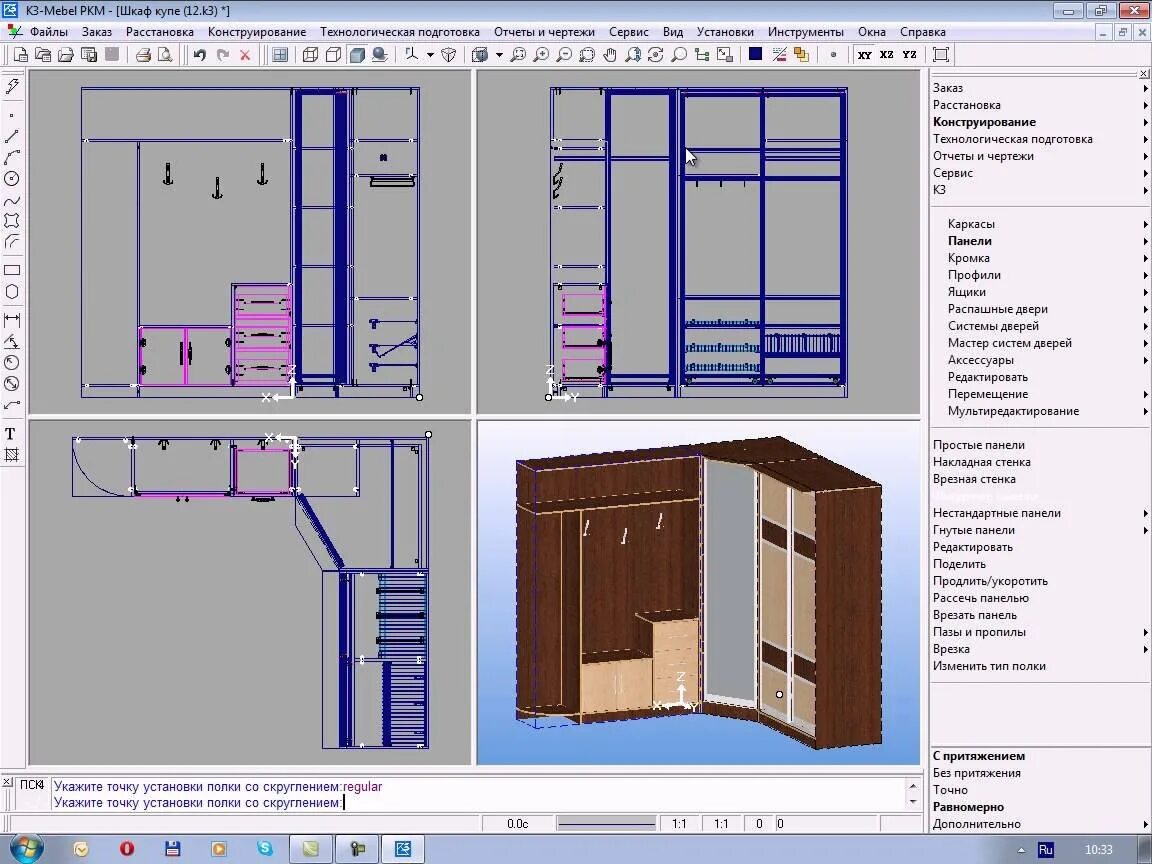This screenshot has height=864, width=1152.
Task: Click the rendered sphere display icon
Action: tap(380, 54)
